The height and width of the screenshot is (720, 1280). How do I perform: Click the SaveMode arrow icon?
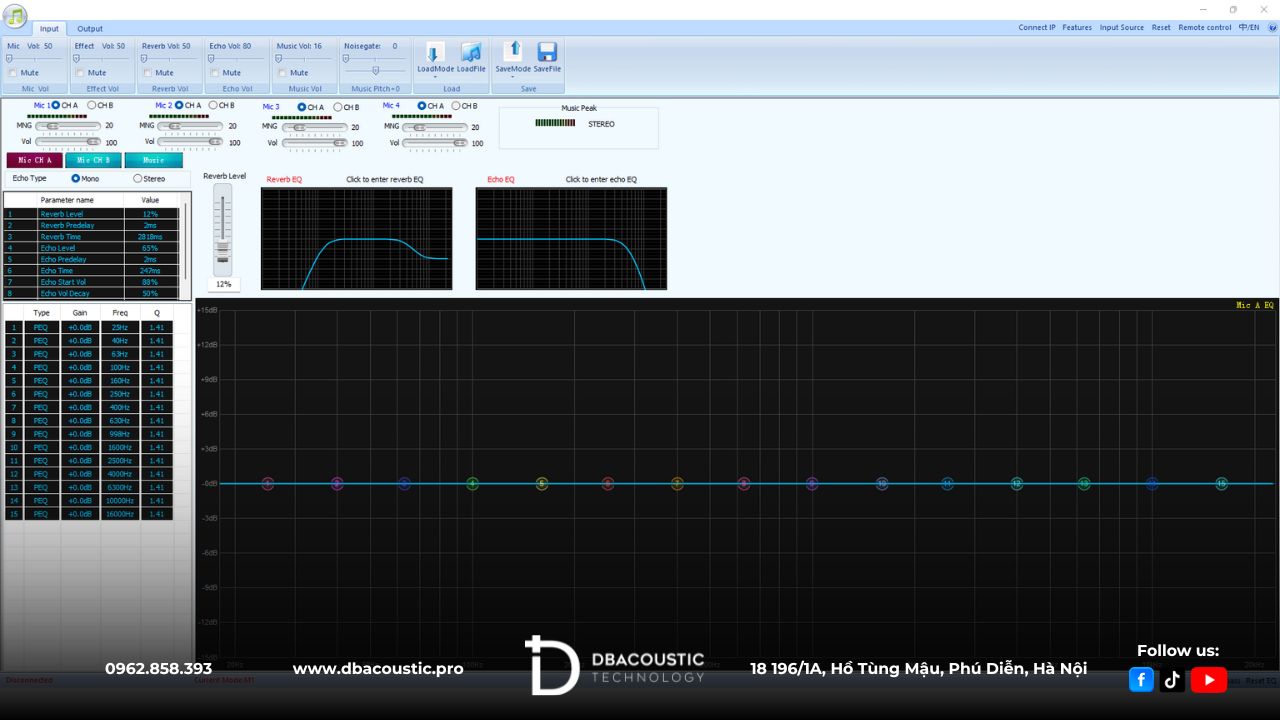point(513,51)
